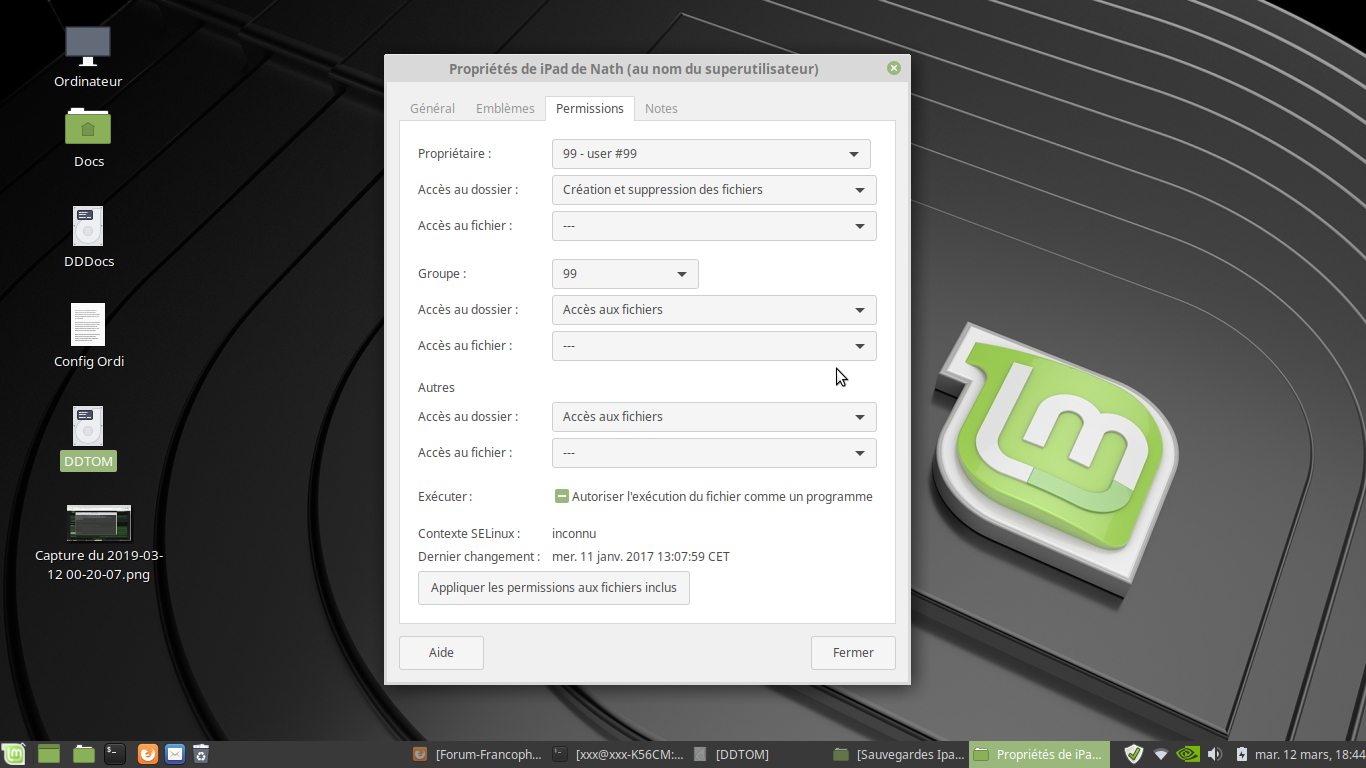Viewport: 1366px width, 768px height.
Task: Open Autres file access dropdown
Action: pos(714,453)
